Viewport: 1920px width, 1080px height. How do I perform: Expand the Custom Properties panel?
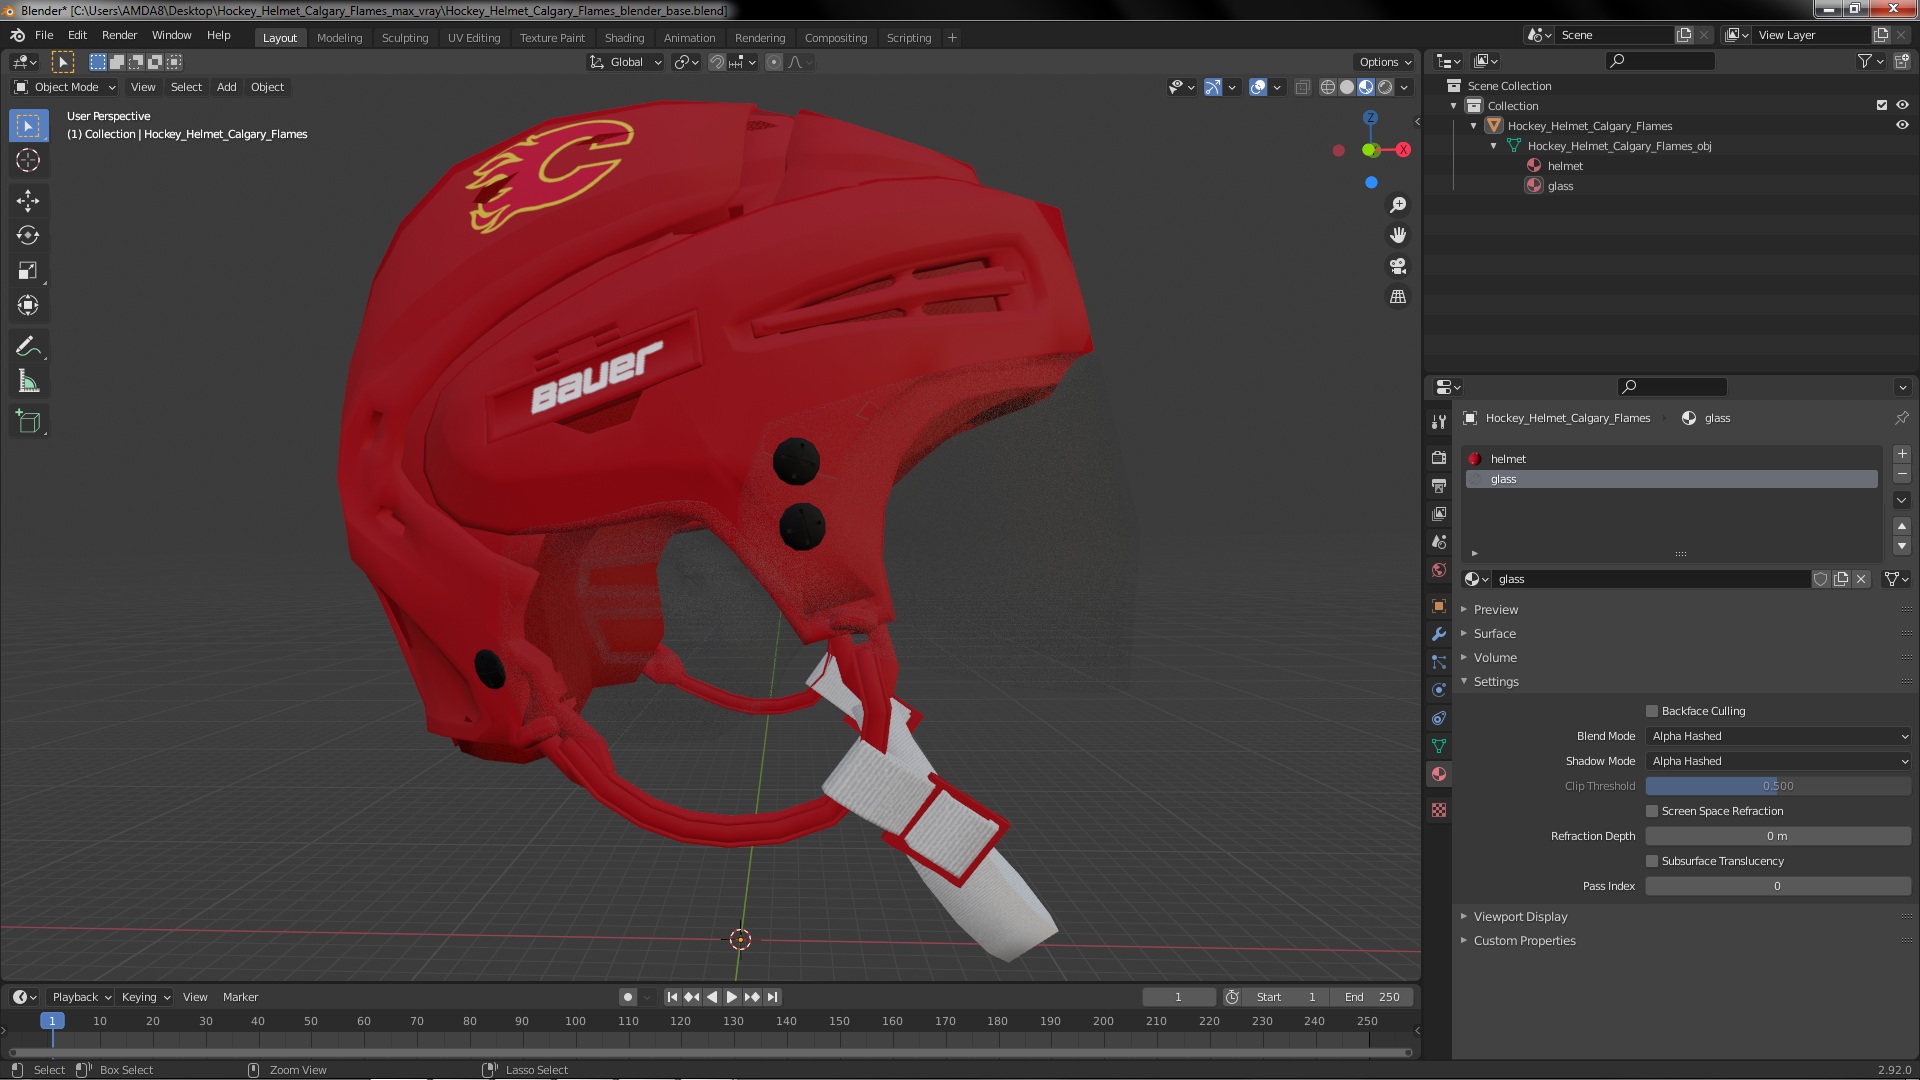[x=1524, y=940]
